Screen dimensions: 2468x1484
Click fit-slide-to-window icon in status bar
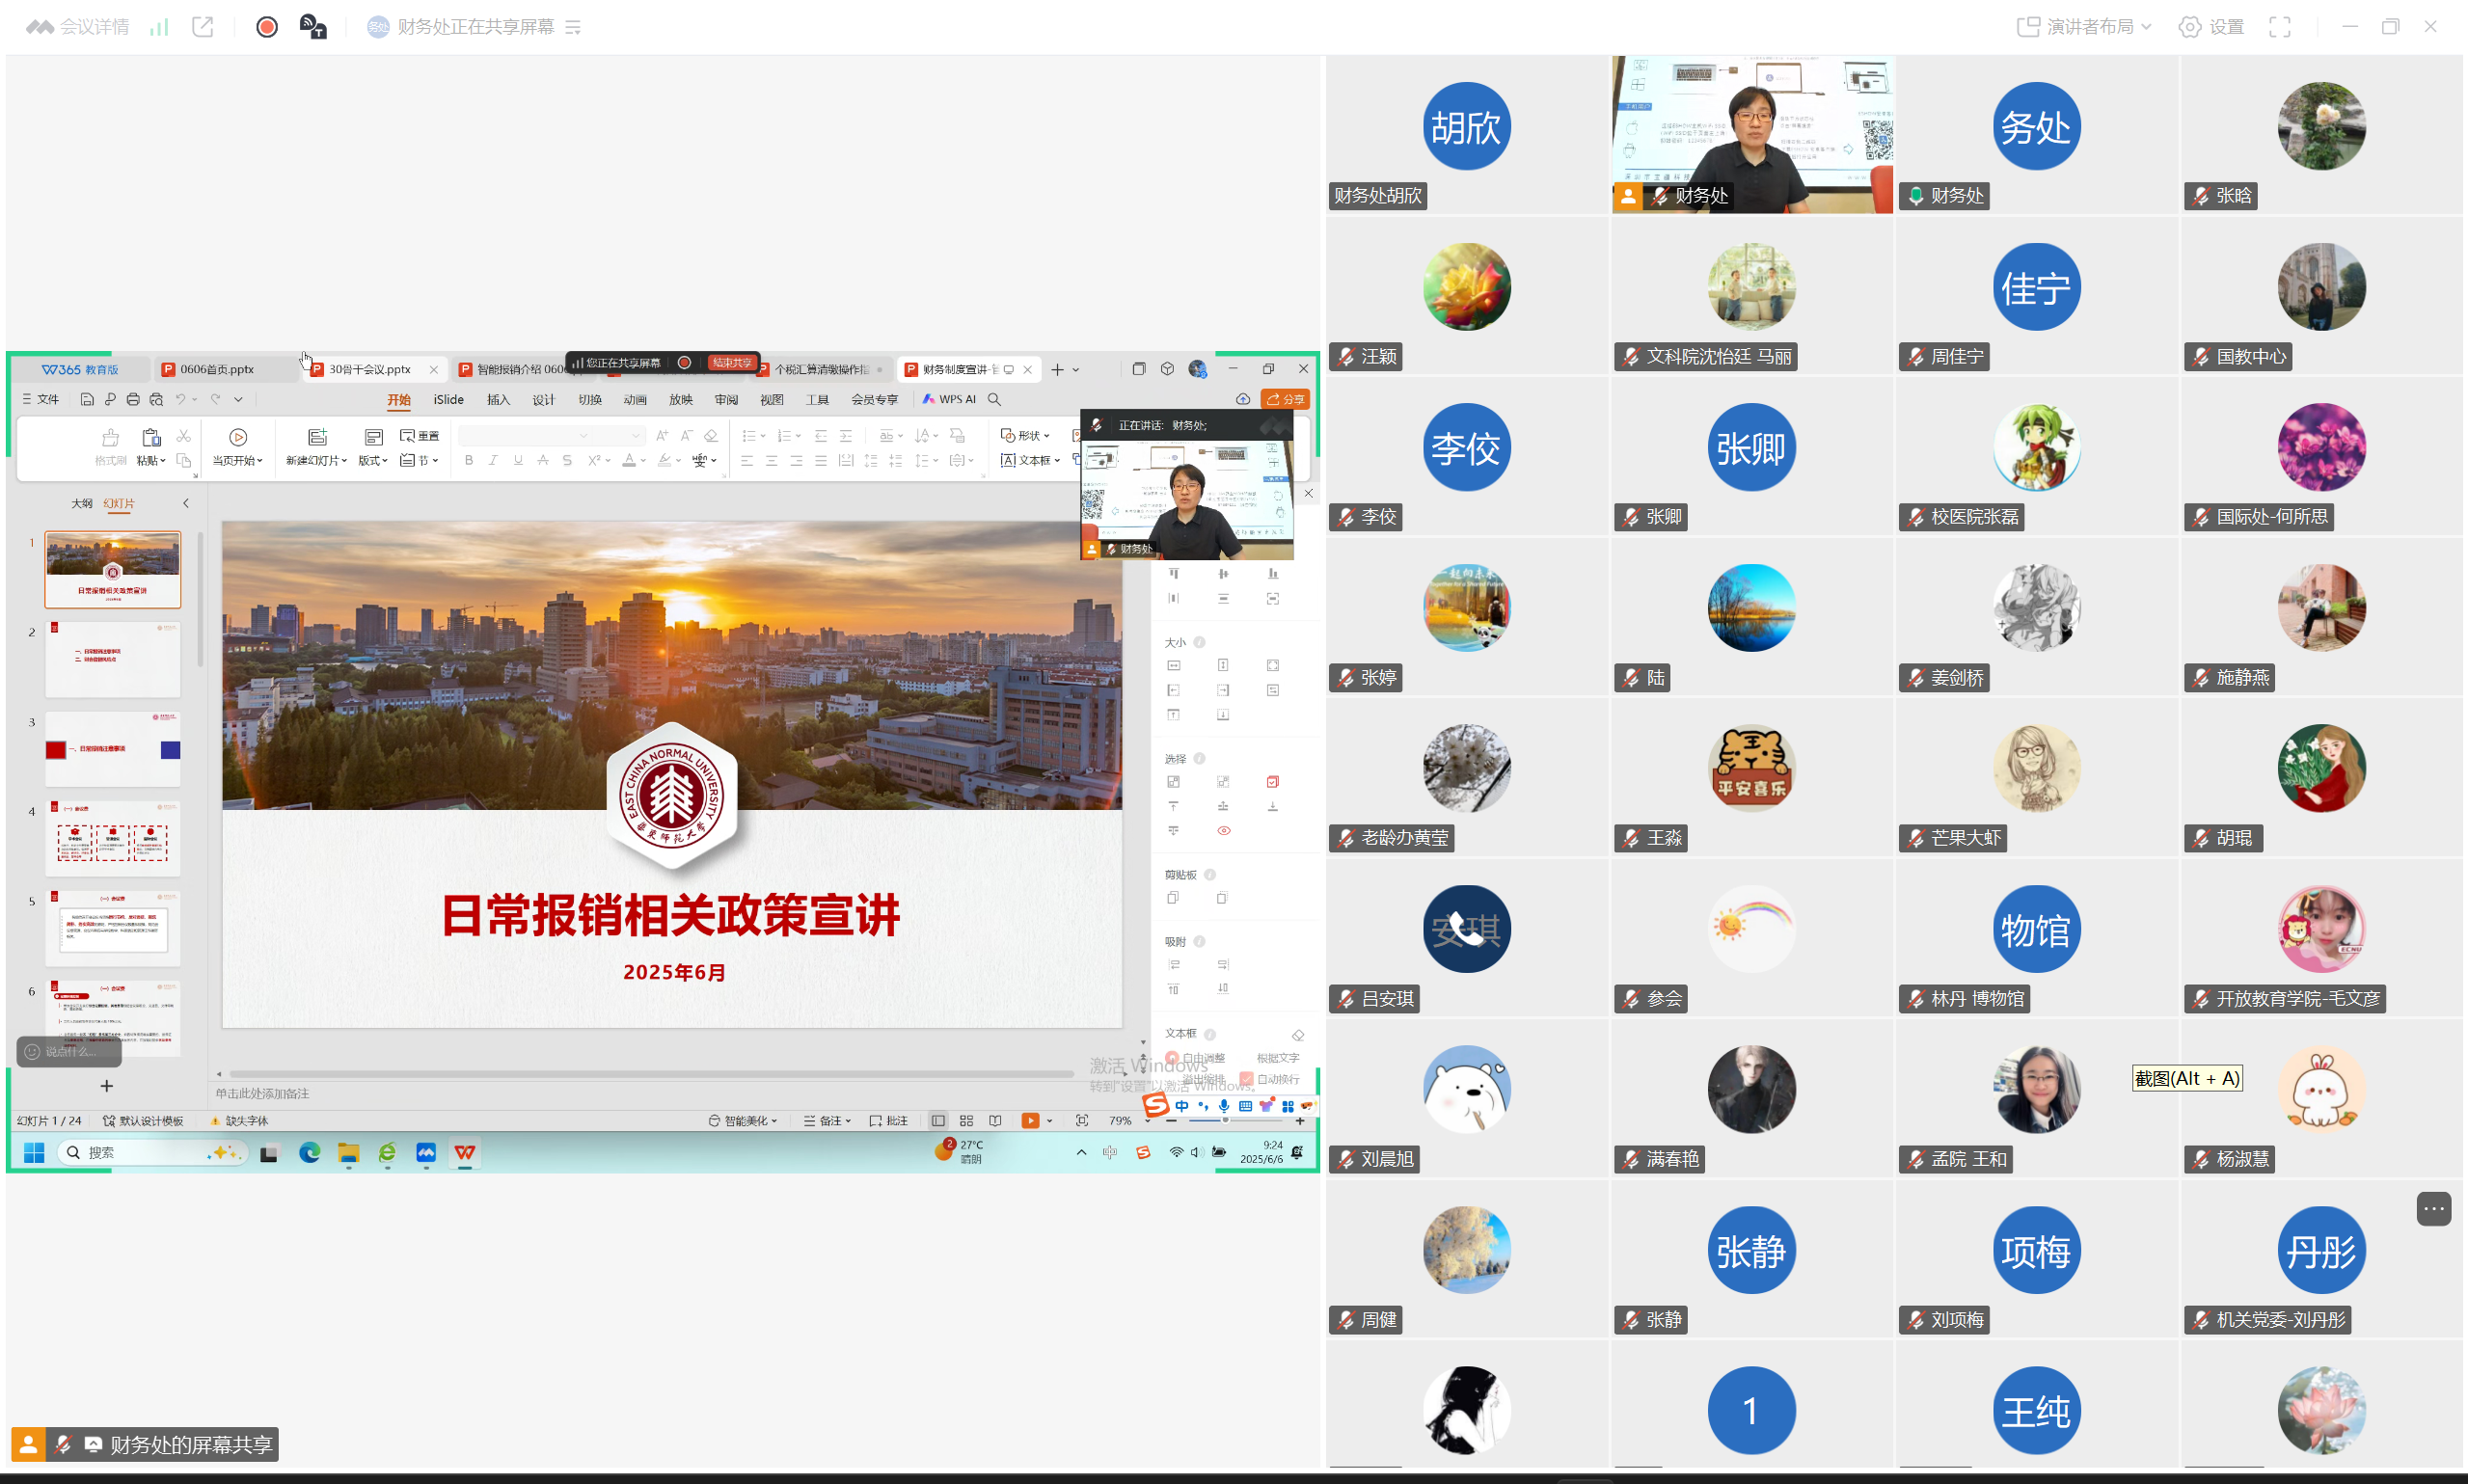[x=1082, y=1121]
